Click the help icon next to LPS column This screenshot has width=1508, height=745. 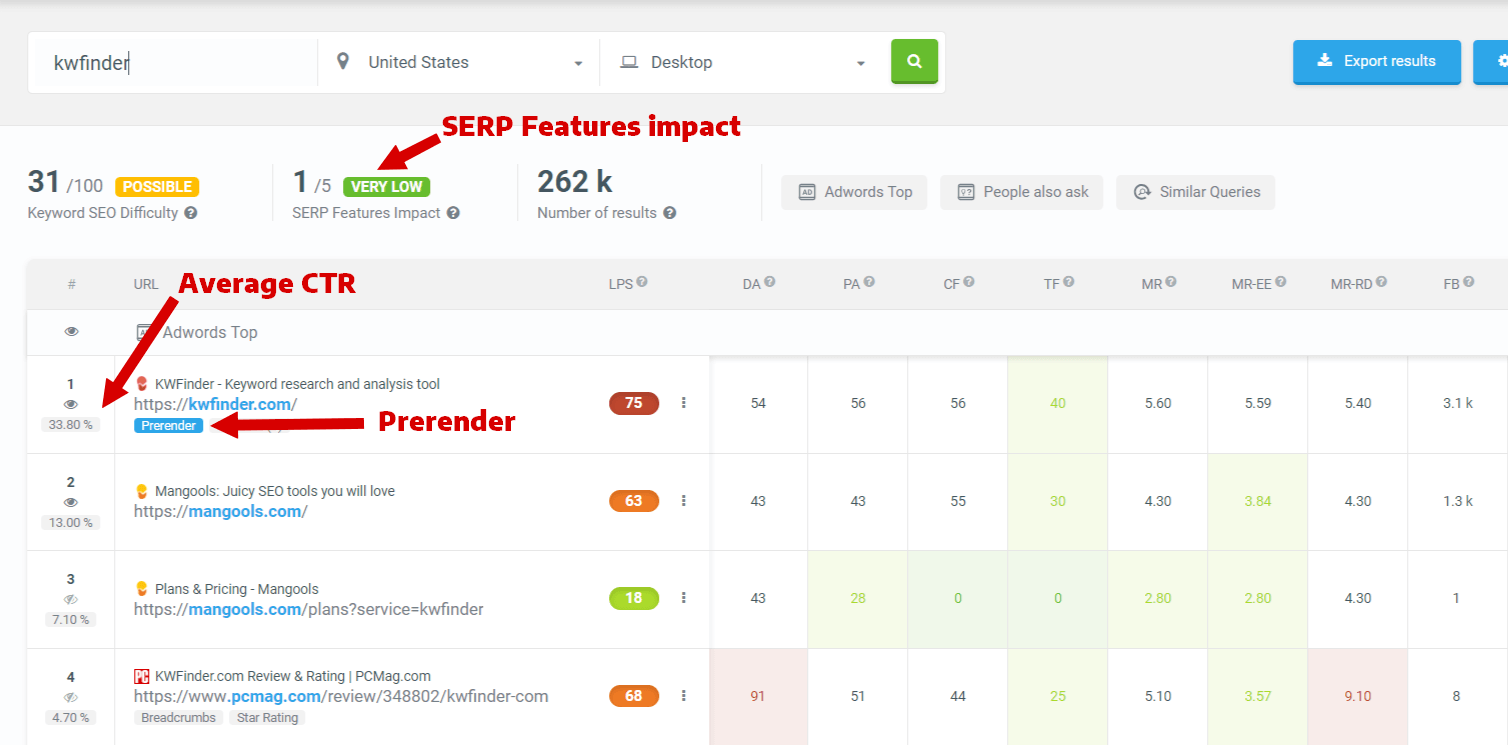(x=642, y=283)
